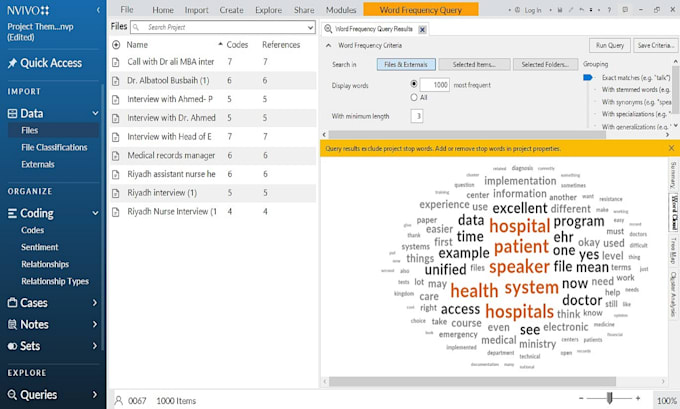Screen dimensions: 680x409
Task: Select the All display words radio button
Action: point(414,98)
